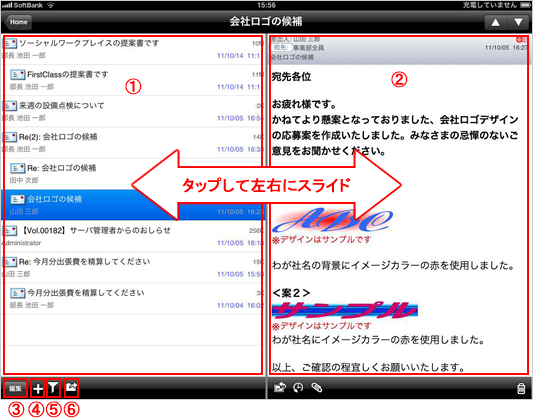
Task: Open message Re(2): 会社ロゴの候補
Action: (133, 143)
